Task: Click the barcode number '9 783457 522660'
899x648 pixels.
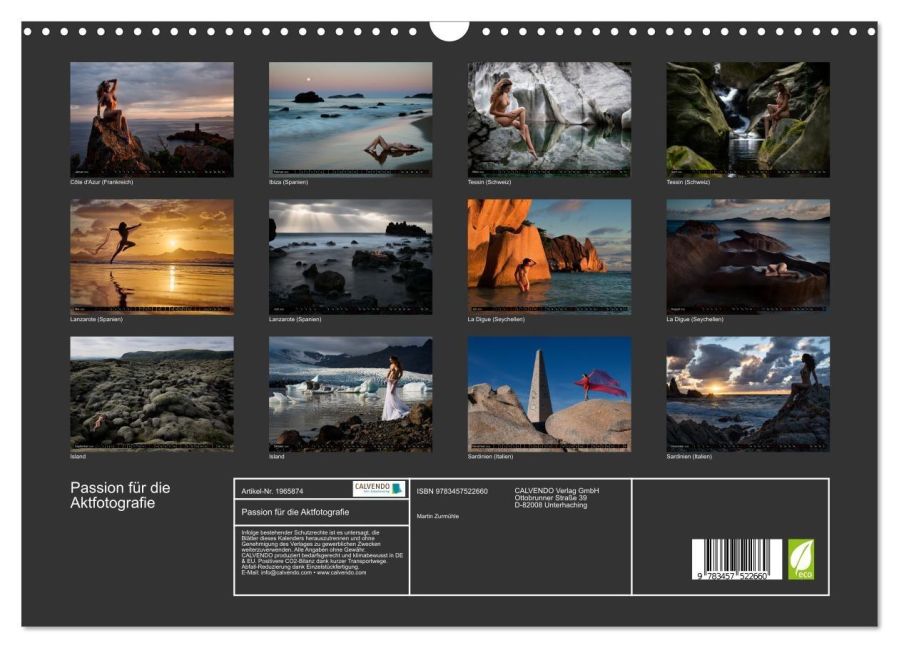Action: [x=733, y=576]
